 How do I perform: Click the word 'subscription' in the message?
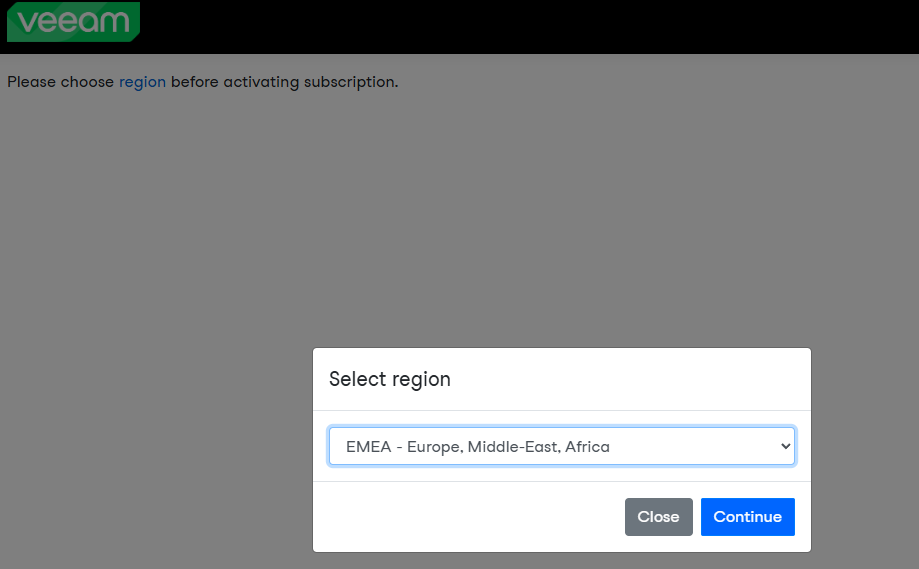(x=349, y=82)
